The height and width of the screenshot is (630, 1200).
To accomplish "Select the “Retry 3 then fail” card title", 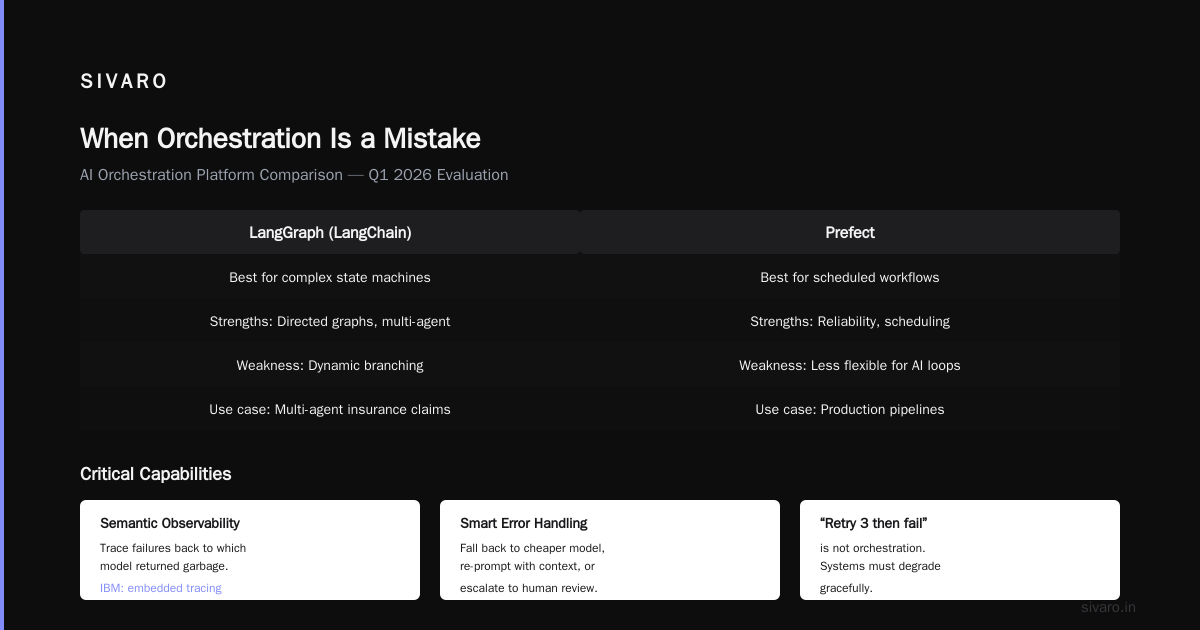I will [874, 523].
